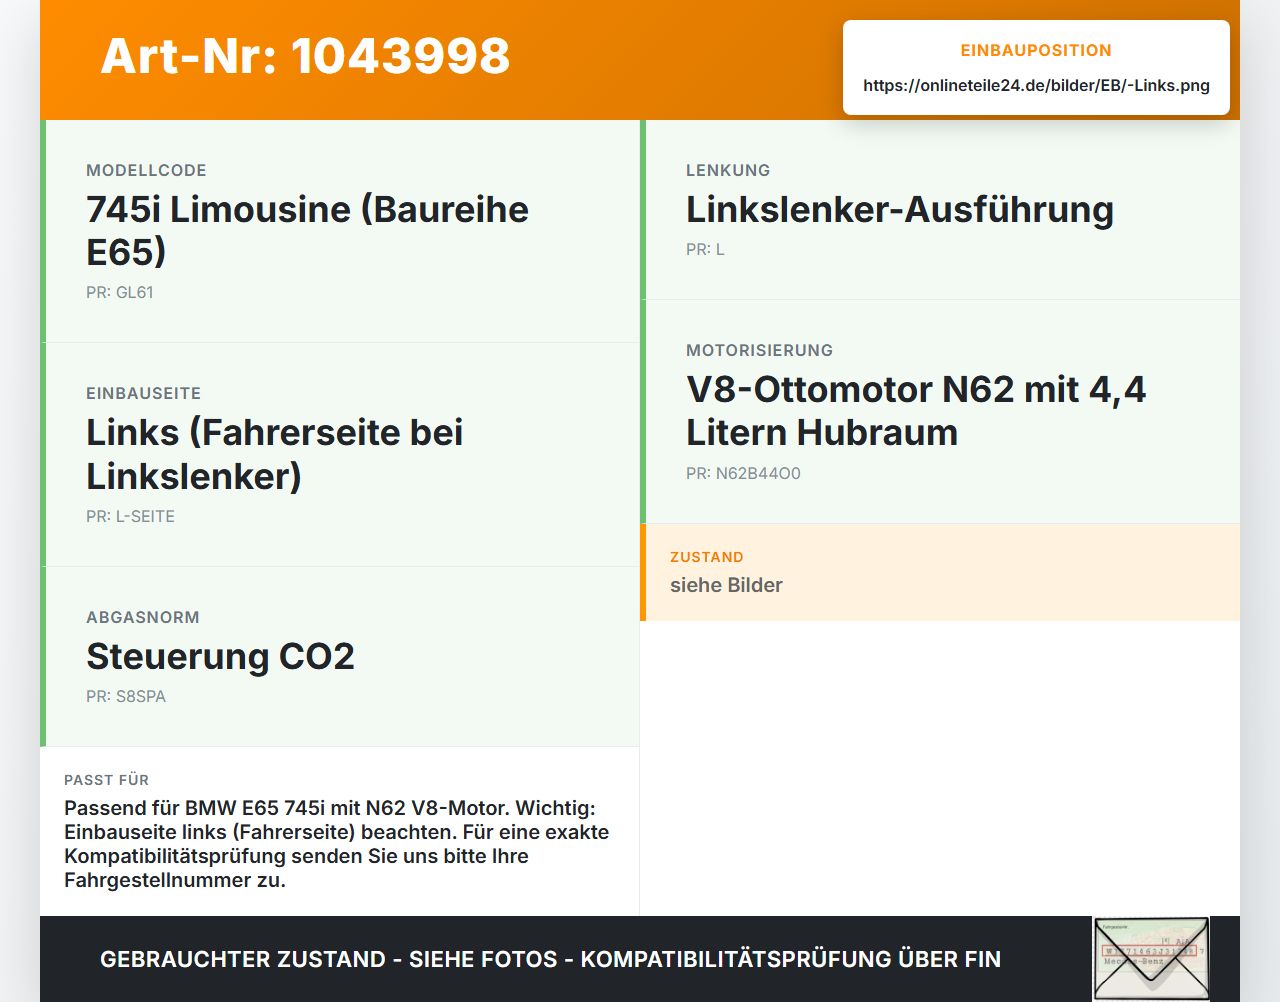Click the PR: N62B44O0 engine code

[x=743, y=474]
